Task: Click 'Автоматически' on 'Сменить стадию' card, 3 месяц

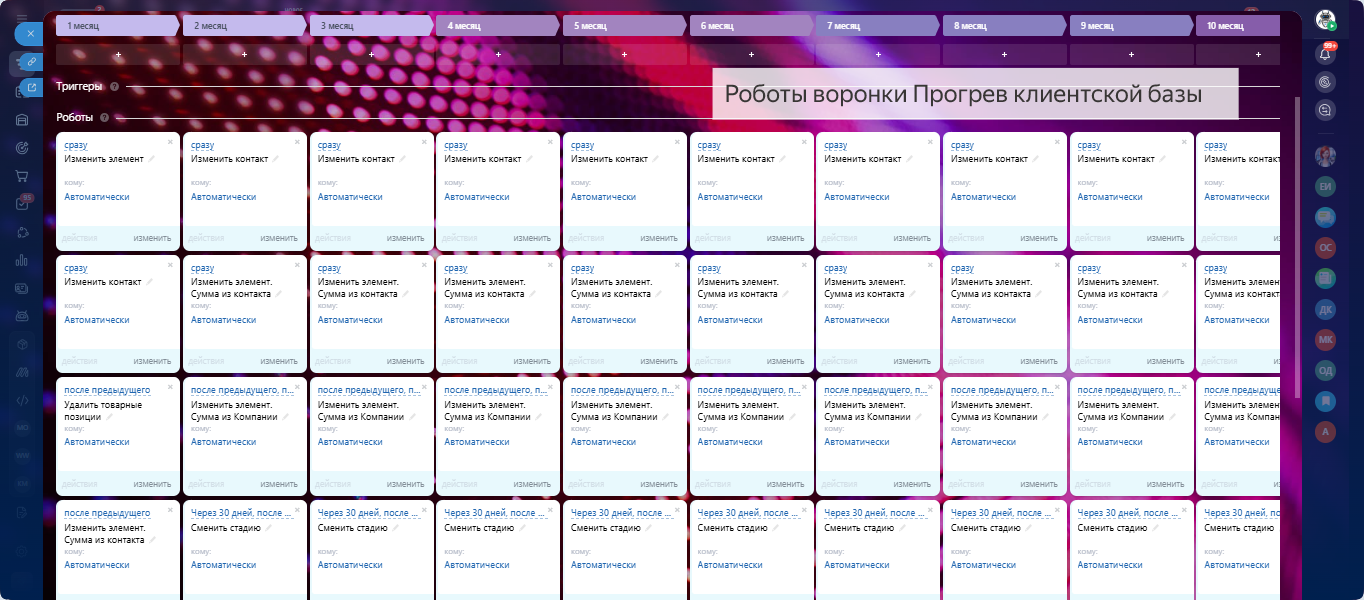Action: tap(350, 565)
